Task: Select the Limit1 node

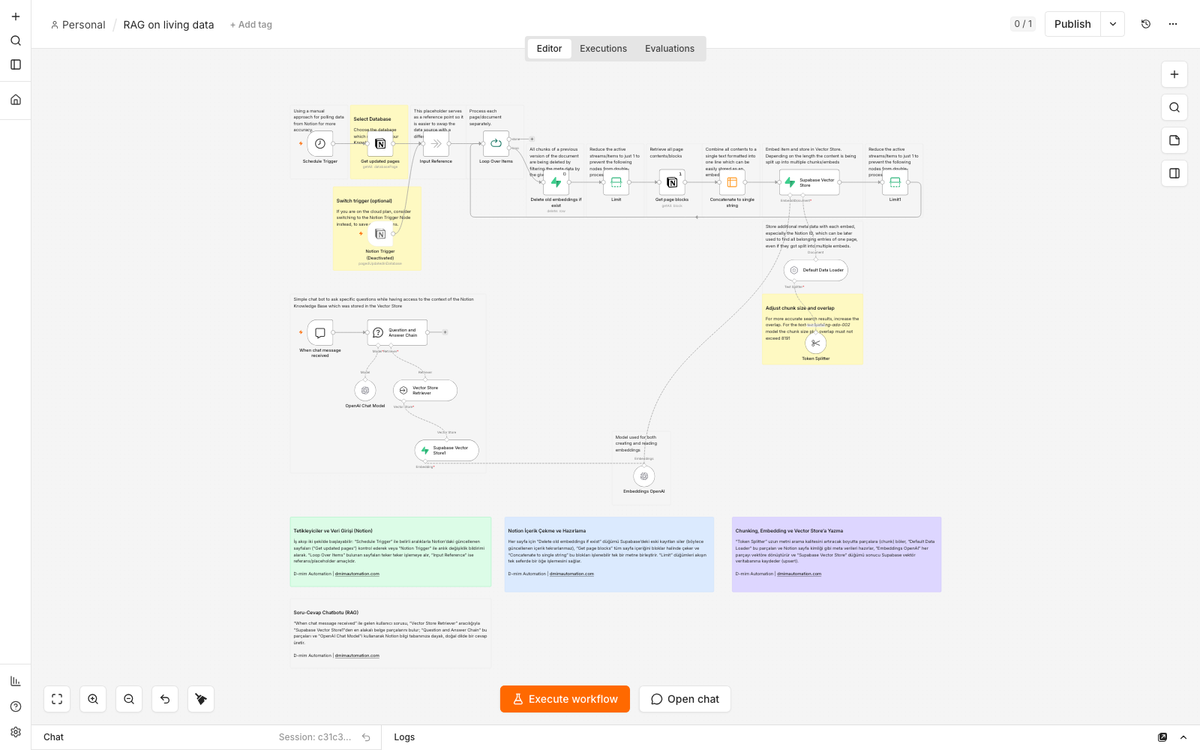Action: tap(895, 182)
